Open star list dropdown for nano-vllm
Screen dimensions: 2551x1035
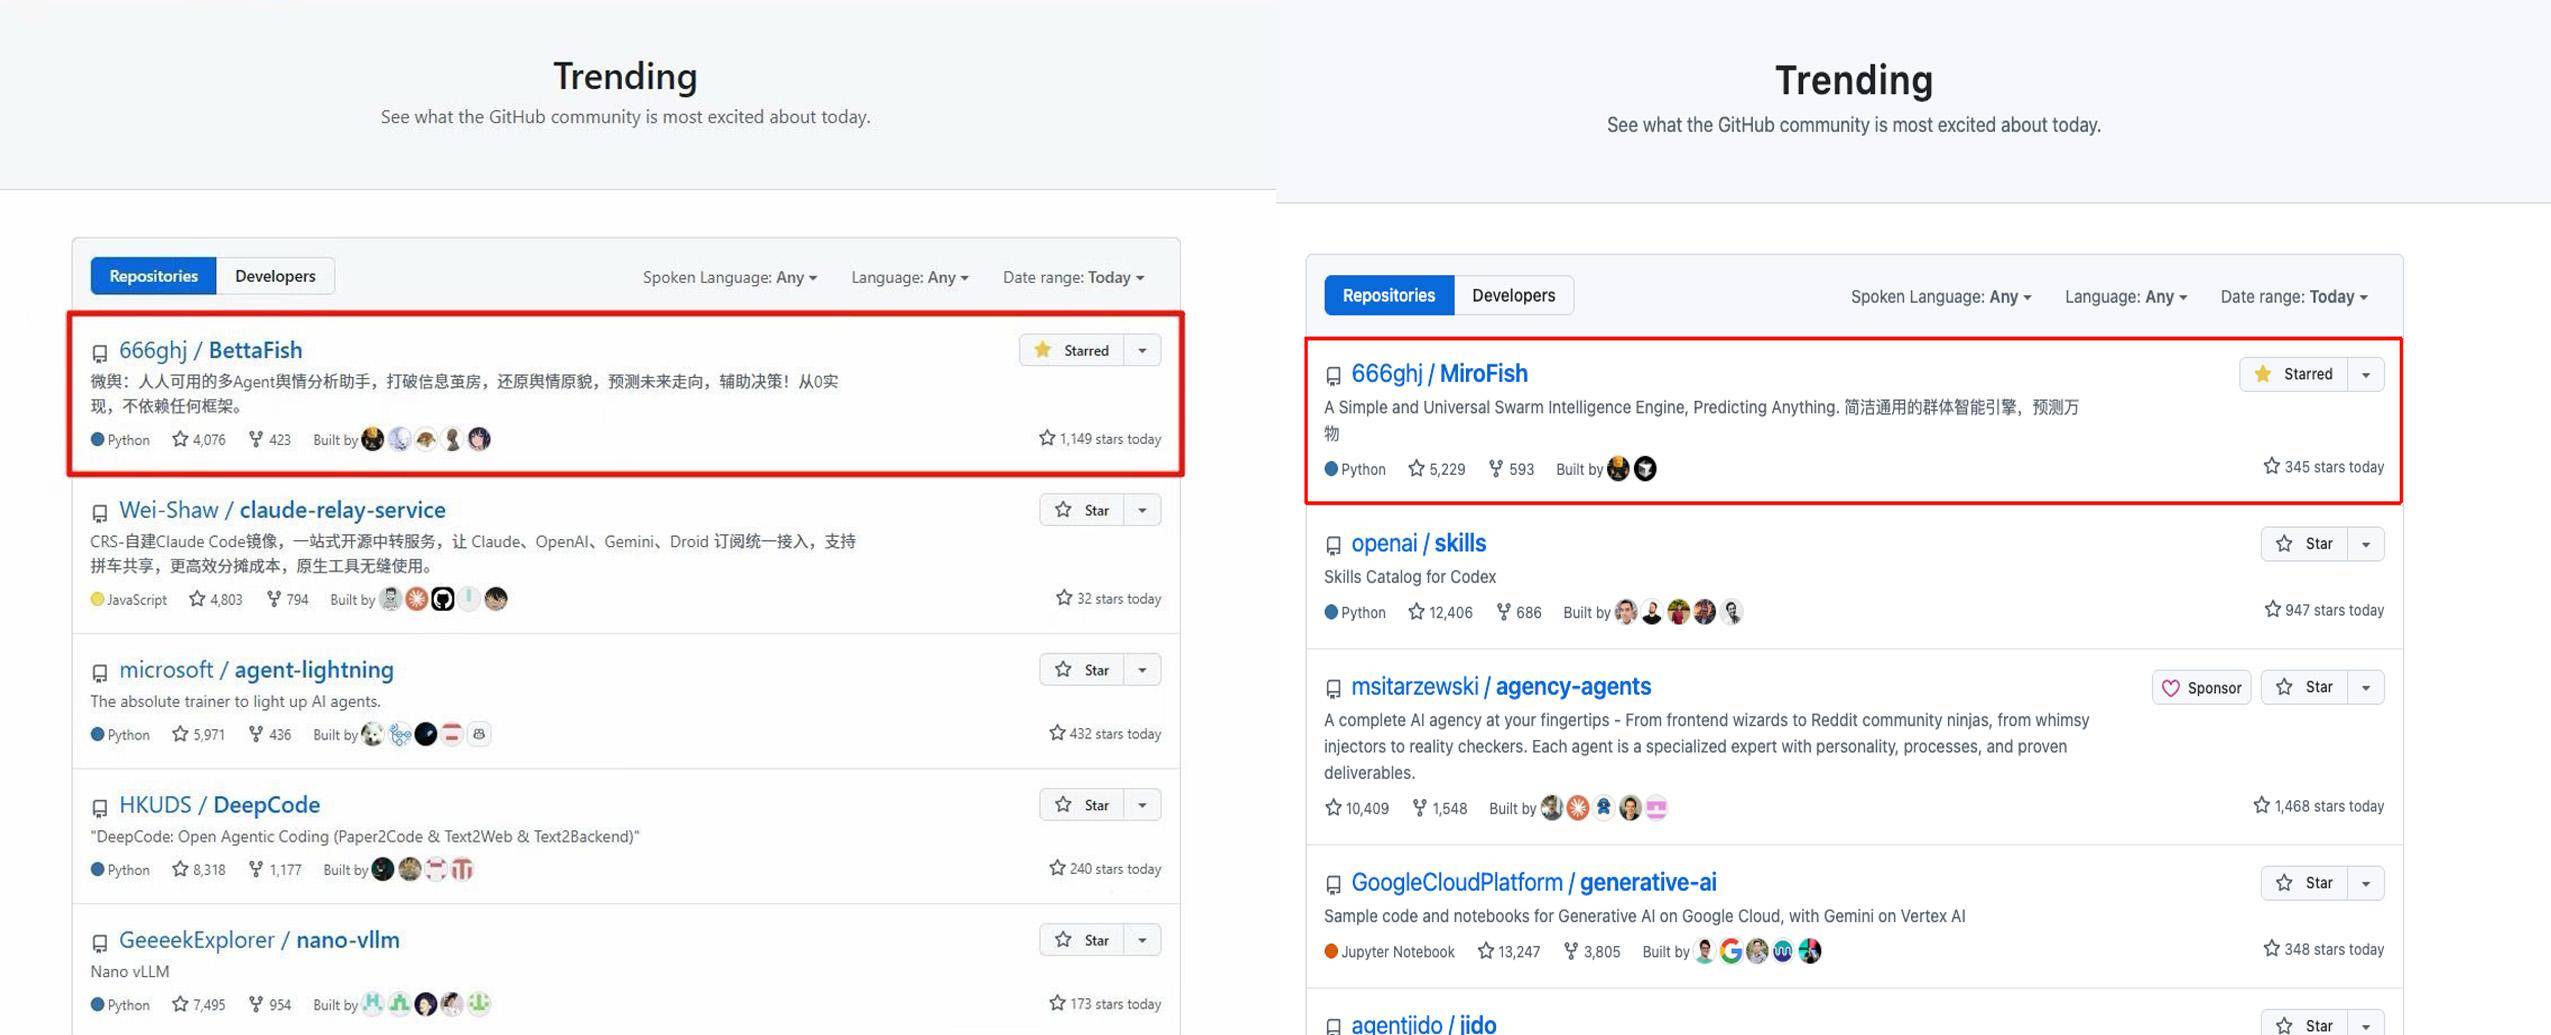(x=1142, y=940)
